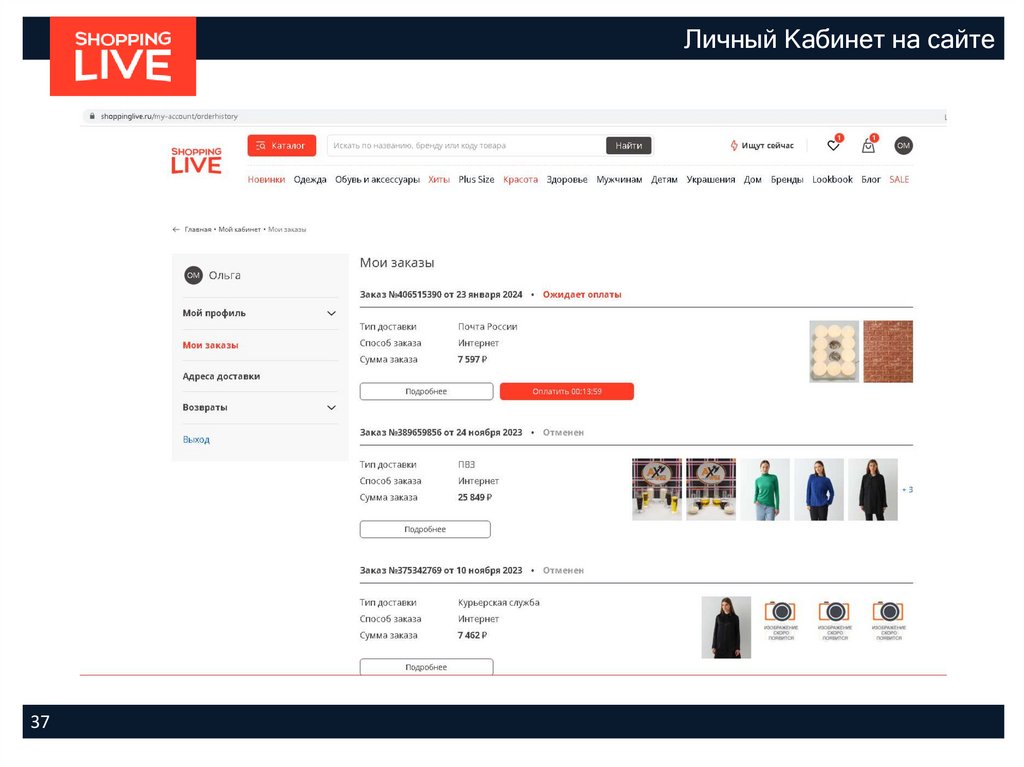Click the back arrow in breadcrumbs
This screenshot has width=1024, height=767.
point(176,229)
